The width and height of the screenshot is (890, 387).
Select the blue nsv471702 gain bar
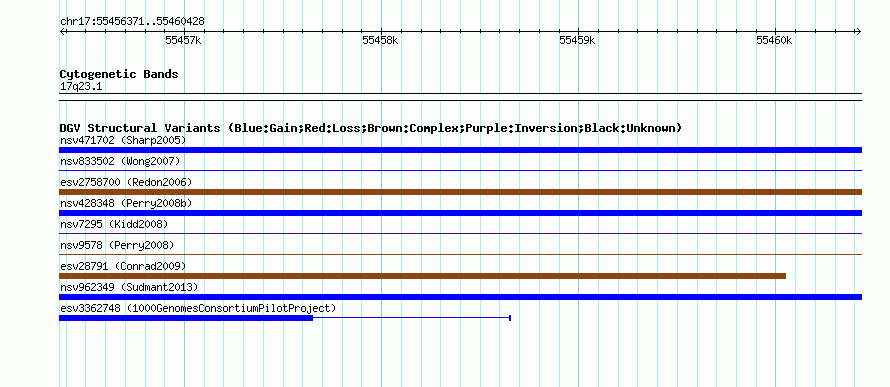[x=460, y=150]
